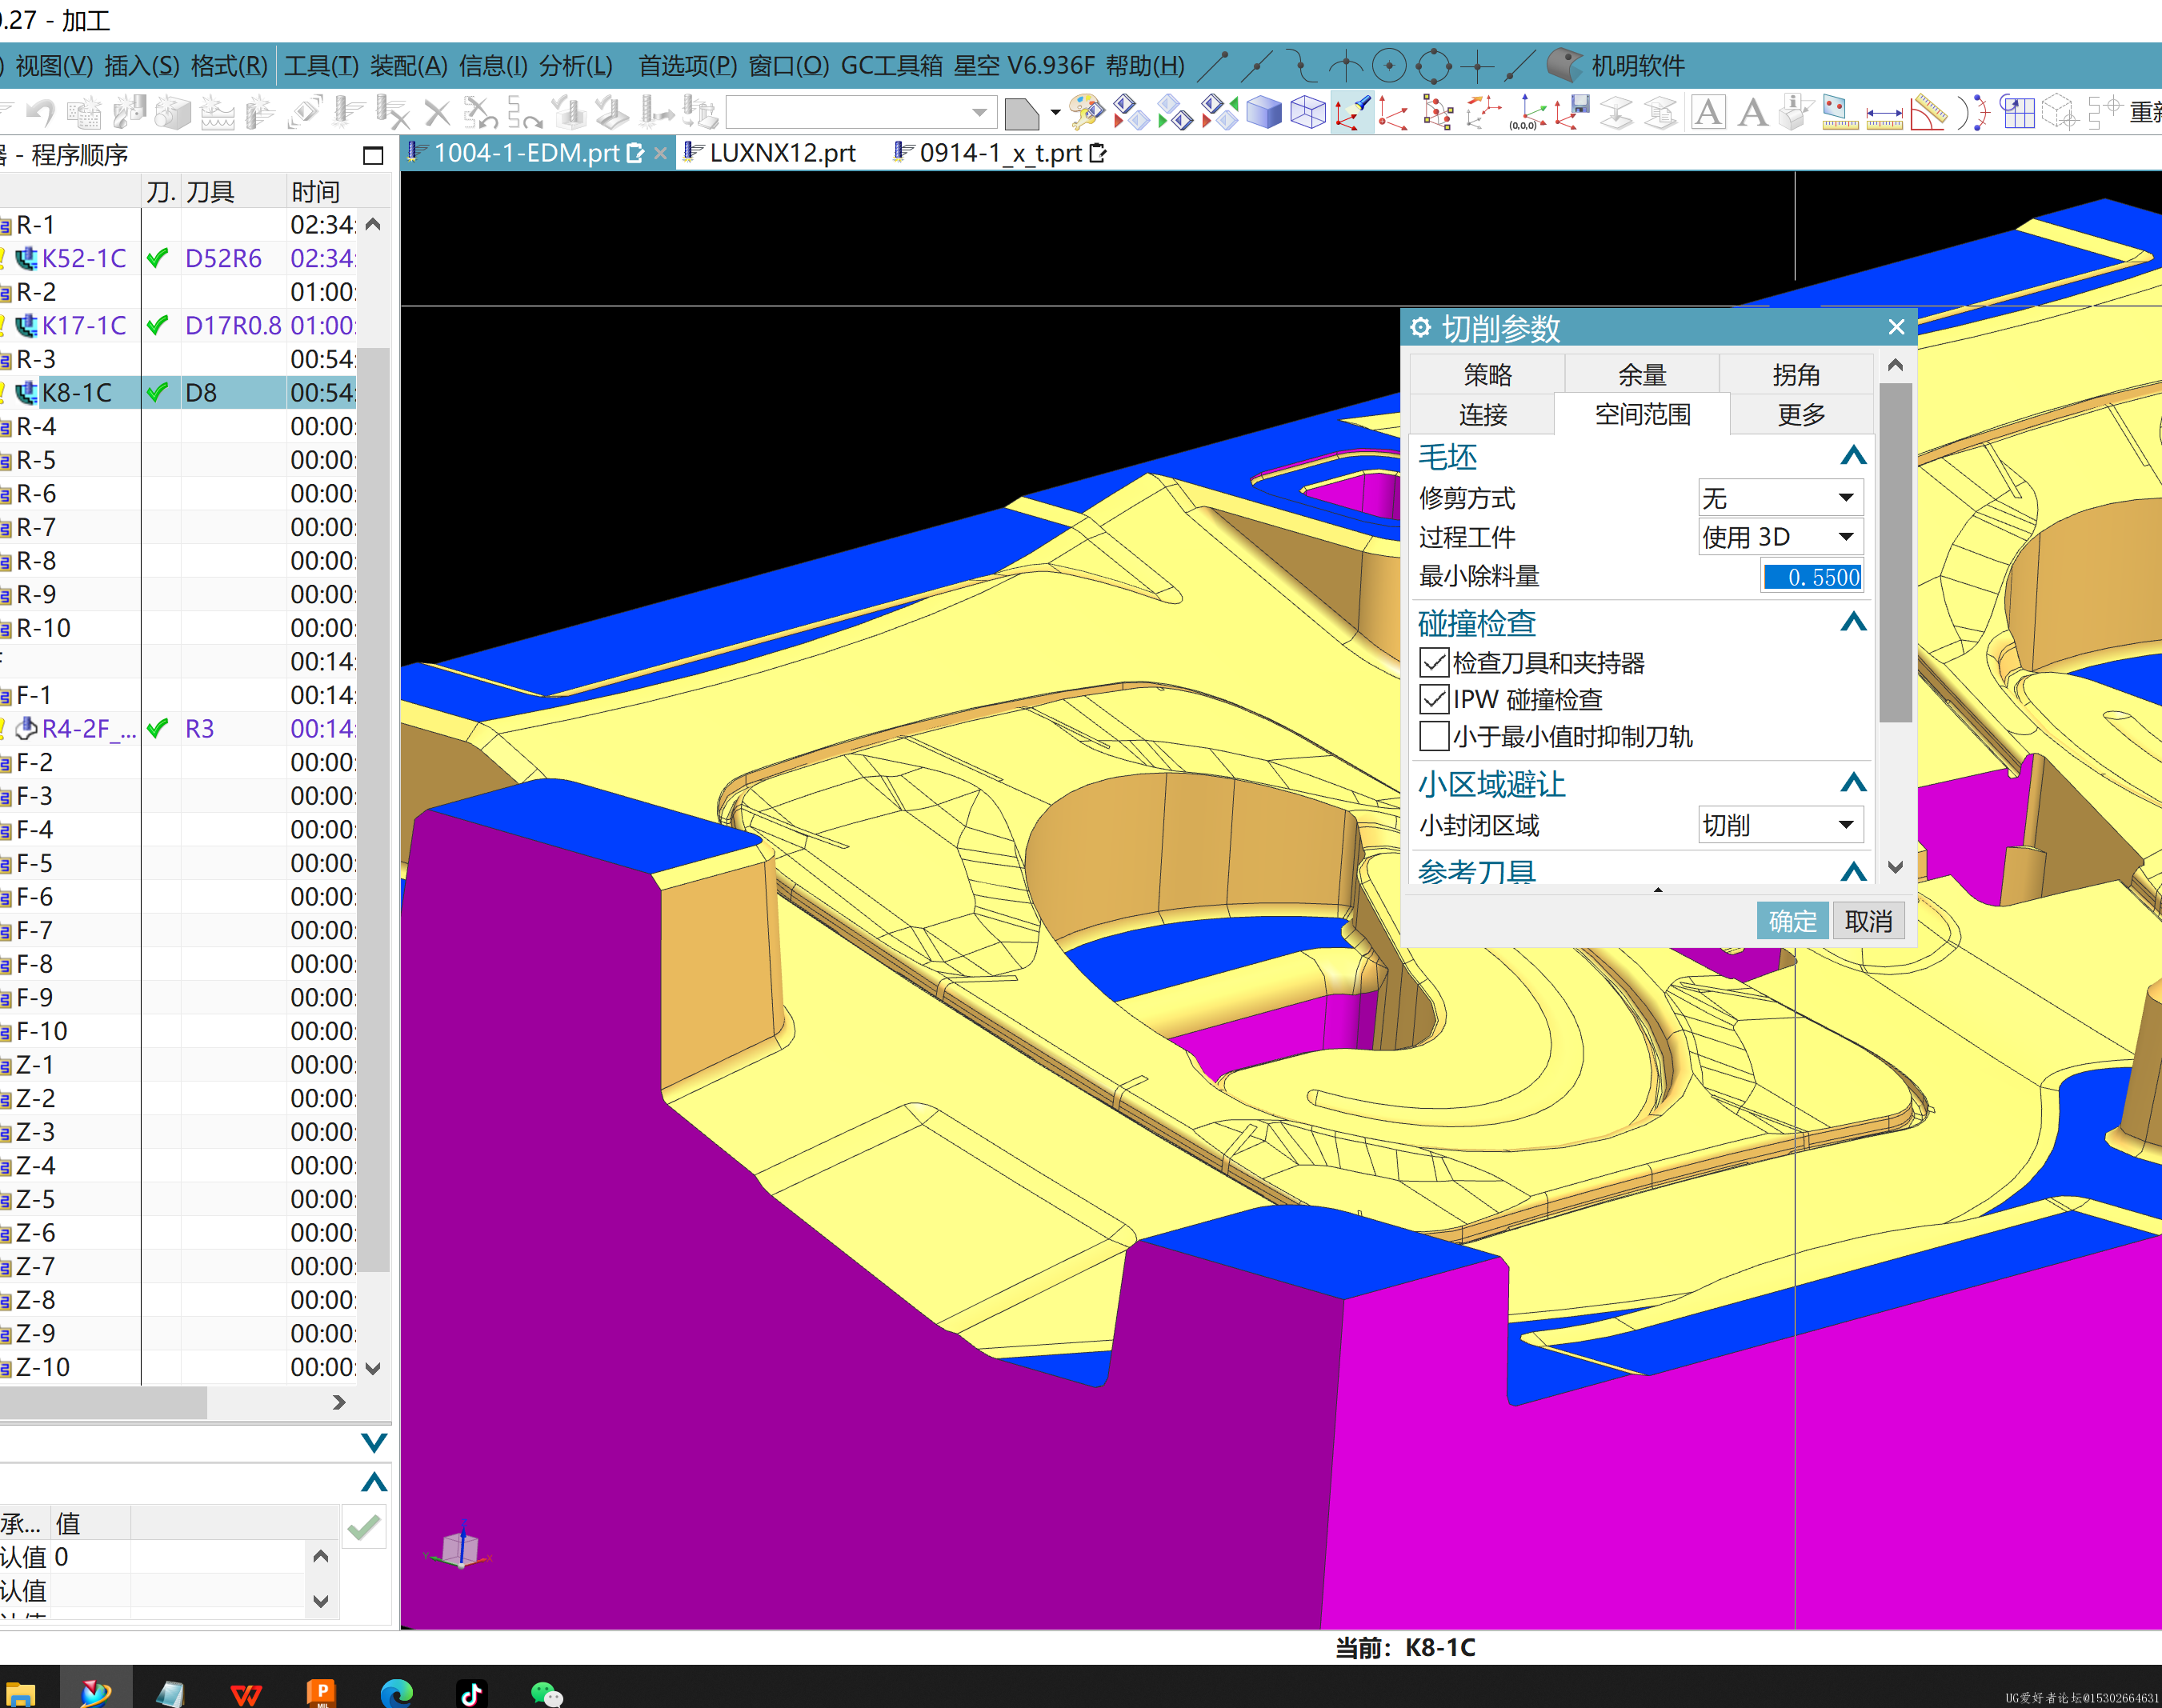Collapse the 参考刀具 section
2162x1708 pixels.
pos(1853,872)
